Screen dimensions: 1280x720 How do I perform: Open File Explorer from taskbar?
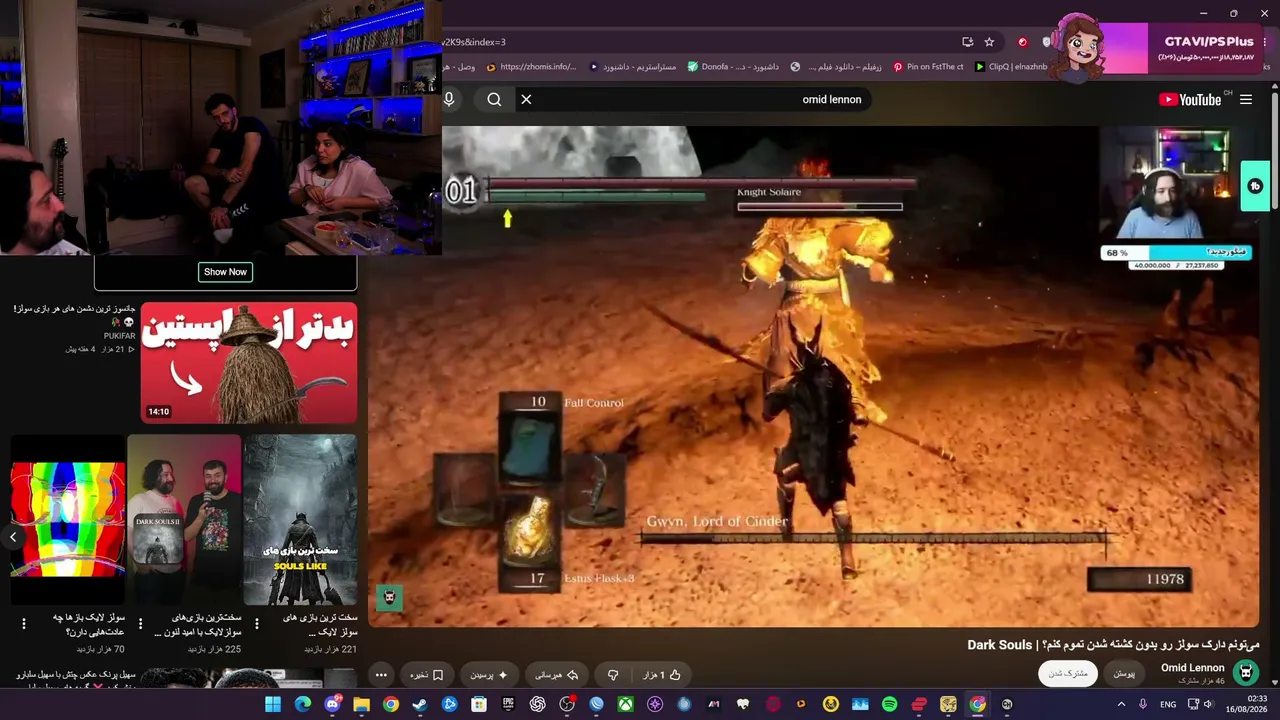point(361,704)
